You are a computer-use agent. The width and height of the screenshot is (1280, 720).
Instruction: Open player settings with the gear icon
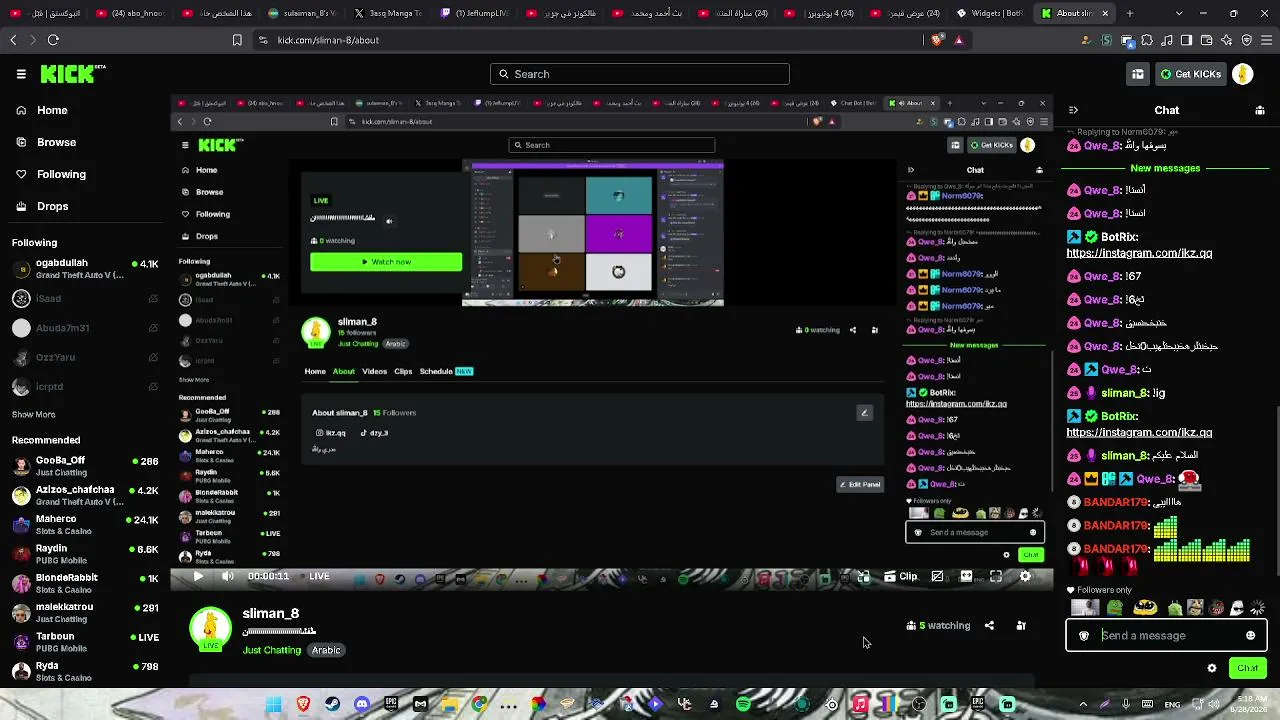tap(1025, 576)
